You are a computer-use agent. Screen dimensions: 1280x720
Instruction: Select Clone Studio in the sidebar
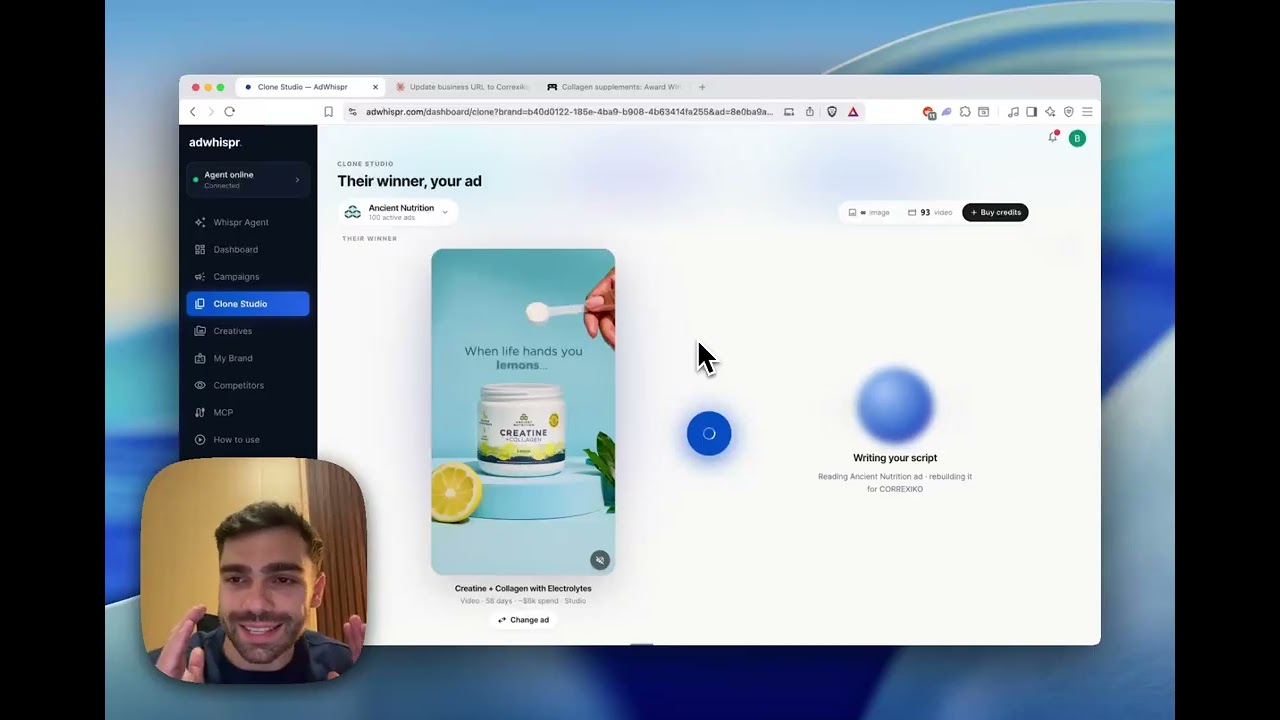[248, 304]
